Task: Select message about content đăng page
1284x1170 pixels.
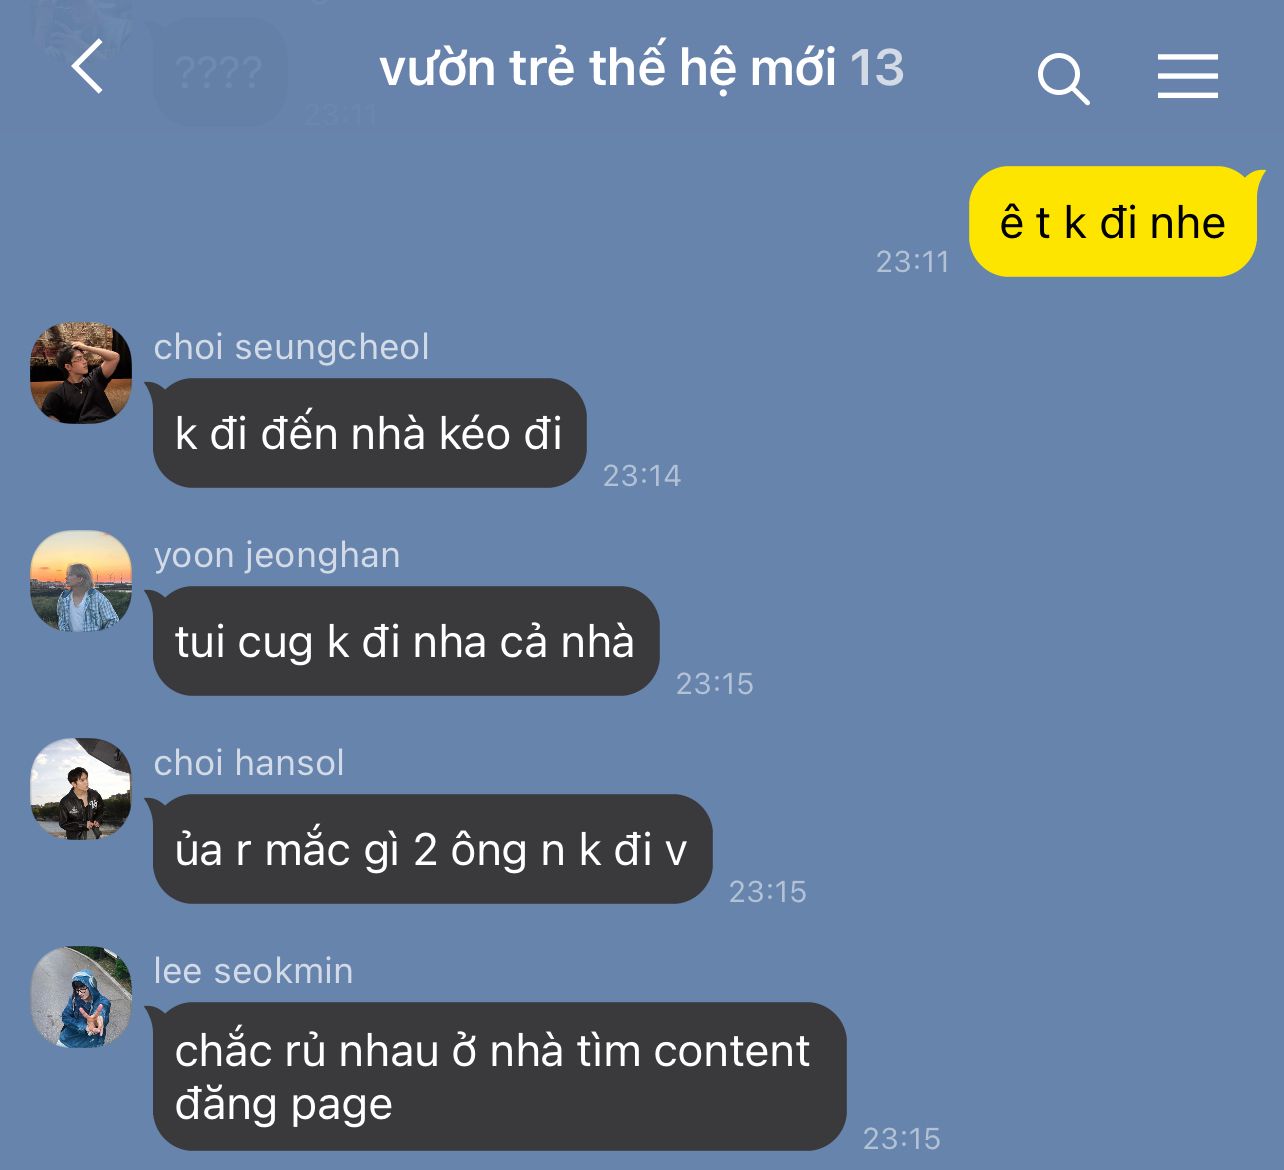Action: [497, 1077]
